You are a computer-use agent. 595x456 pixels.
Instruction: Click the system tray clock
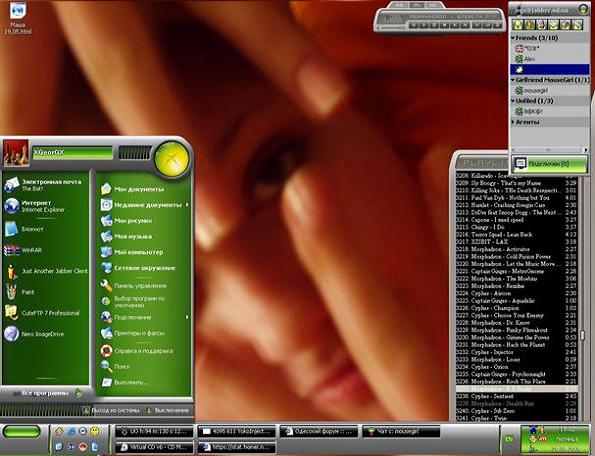566,439
